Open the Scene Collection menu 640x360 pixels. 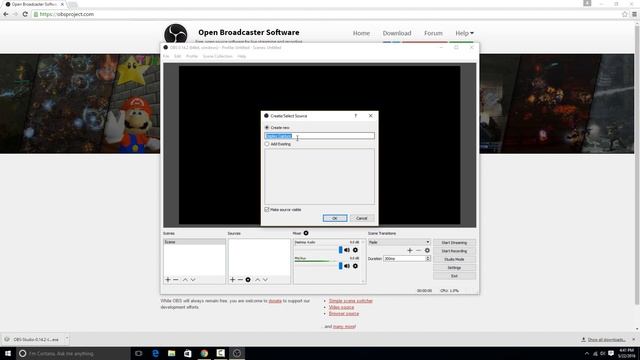tap(217, 56)
